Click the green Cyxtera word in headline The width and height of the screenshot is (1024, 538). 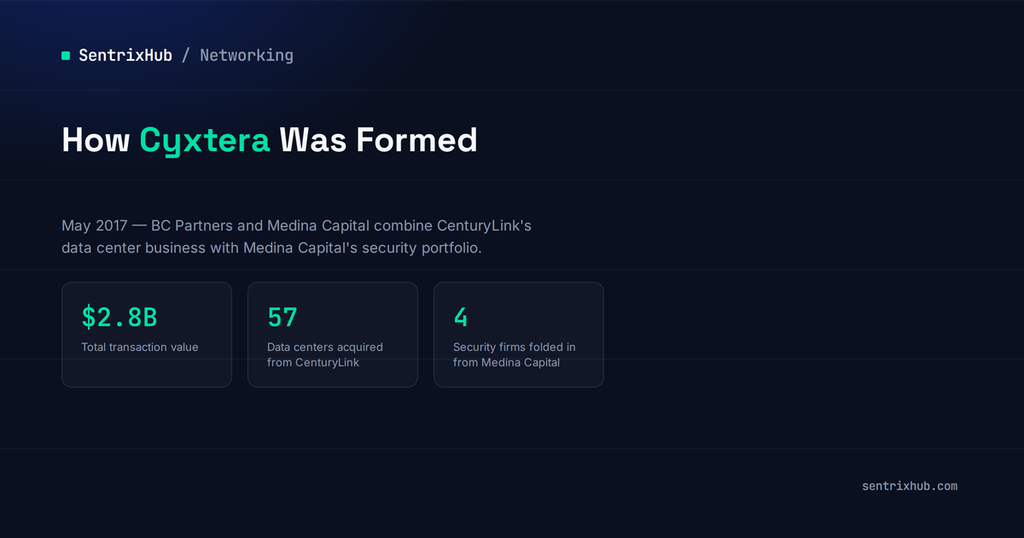point(204,140)
